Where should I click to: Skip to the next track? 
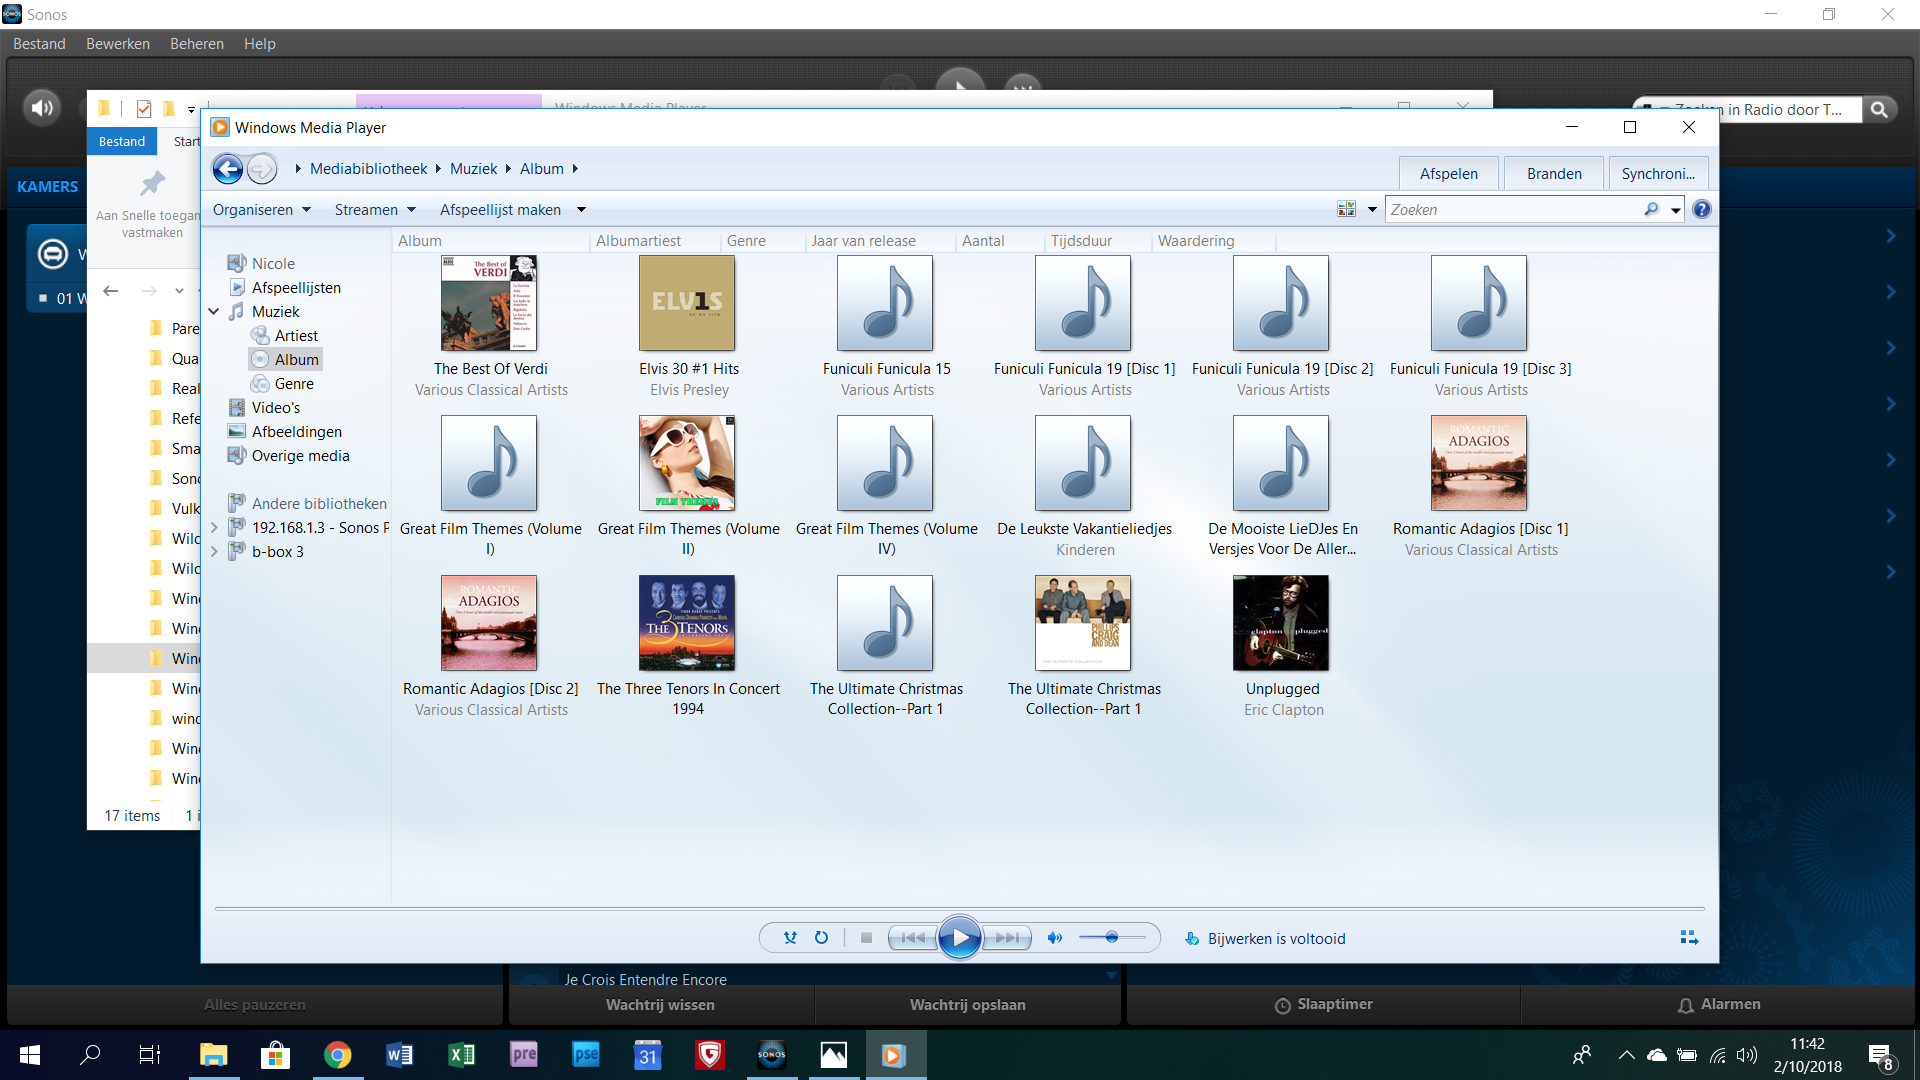click(1008, 938)
